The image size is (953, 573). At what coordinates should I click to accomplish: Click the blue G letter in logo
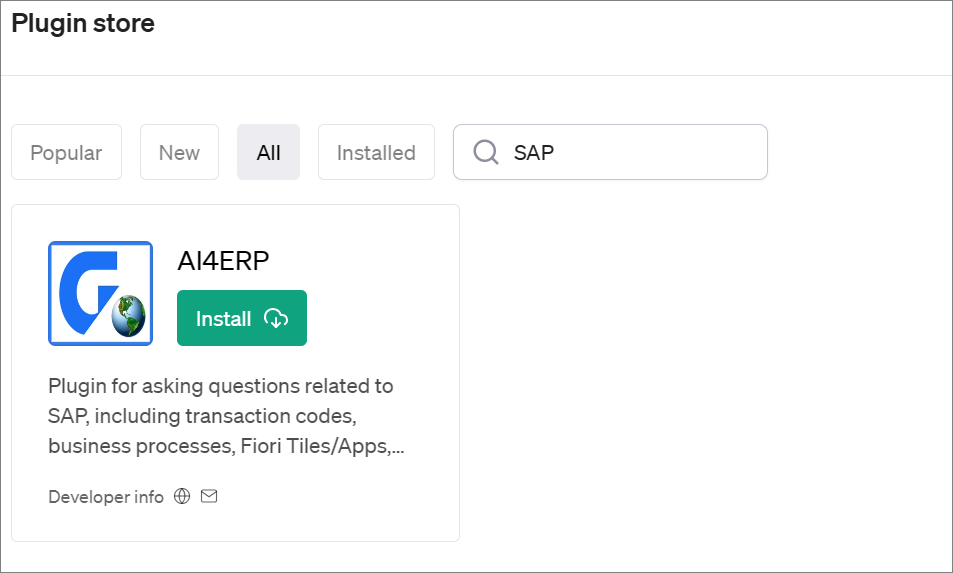click(83, 288)
